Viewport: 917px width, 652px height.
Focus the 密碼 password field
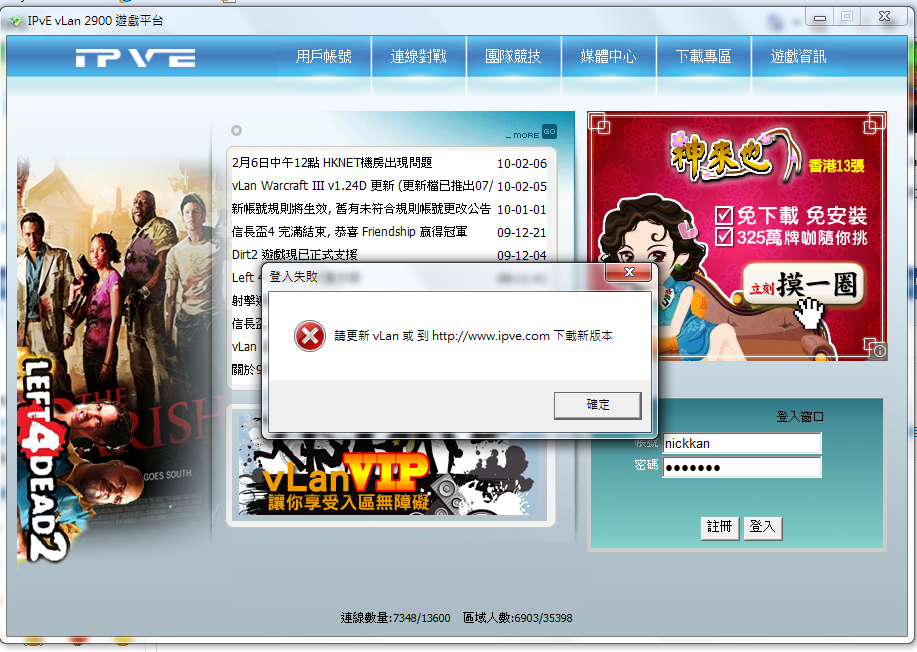coord(742,467)
